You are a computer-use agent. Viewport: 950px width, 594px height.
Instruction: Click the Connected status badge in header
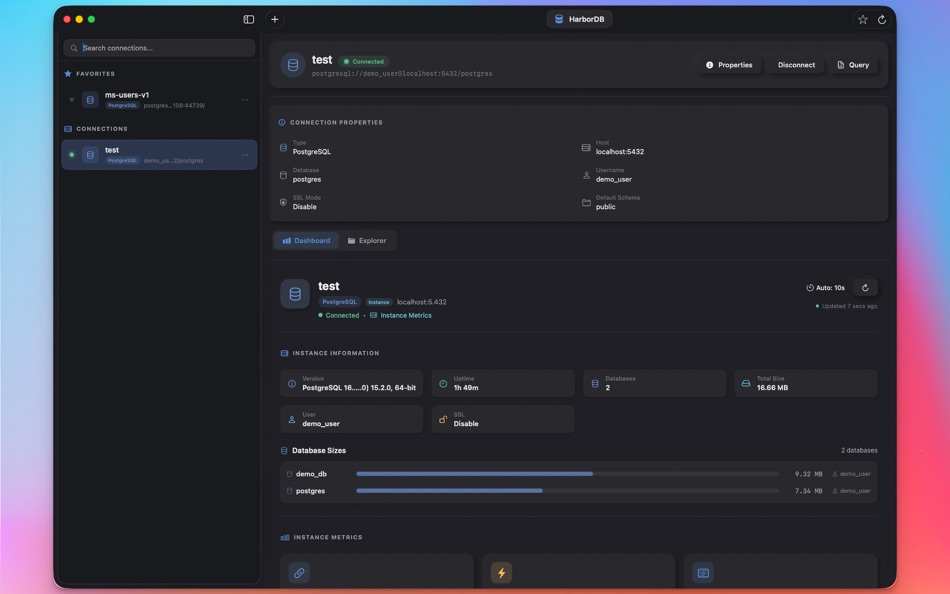[x=364, y=61]
